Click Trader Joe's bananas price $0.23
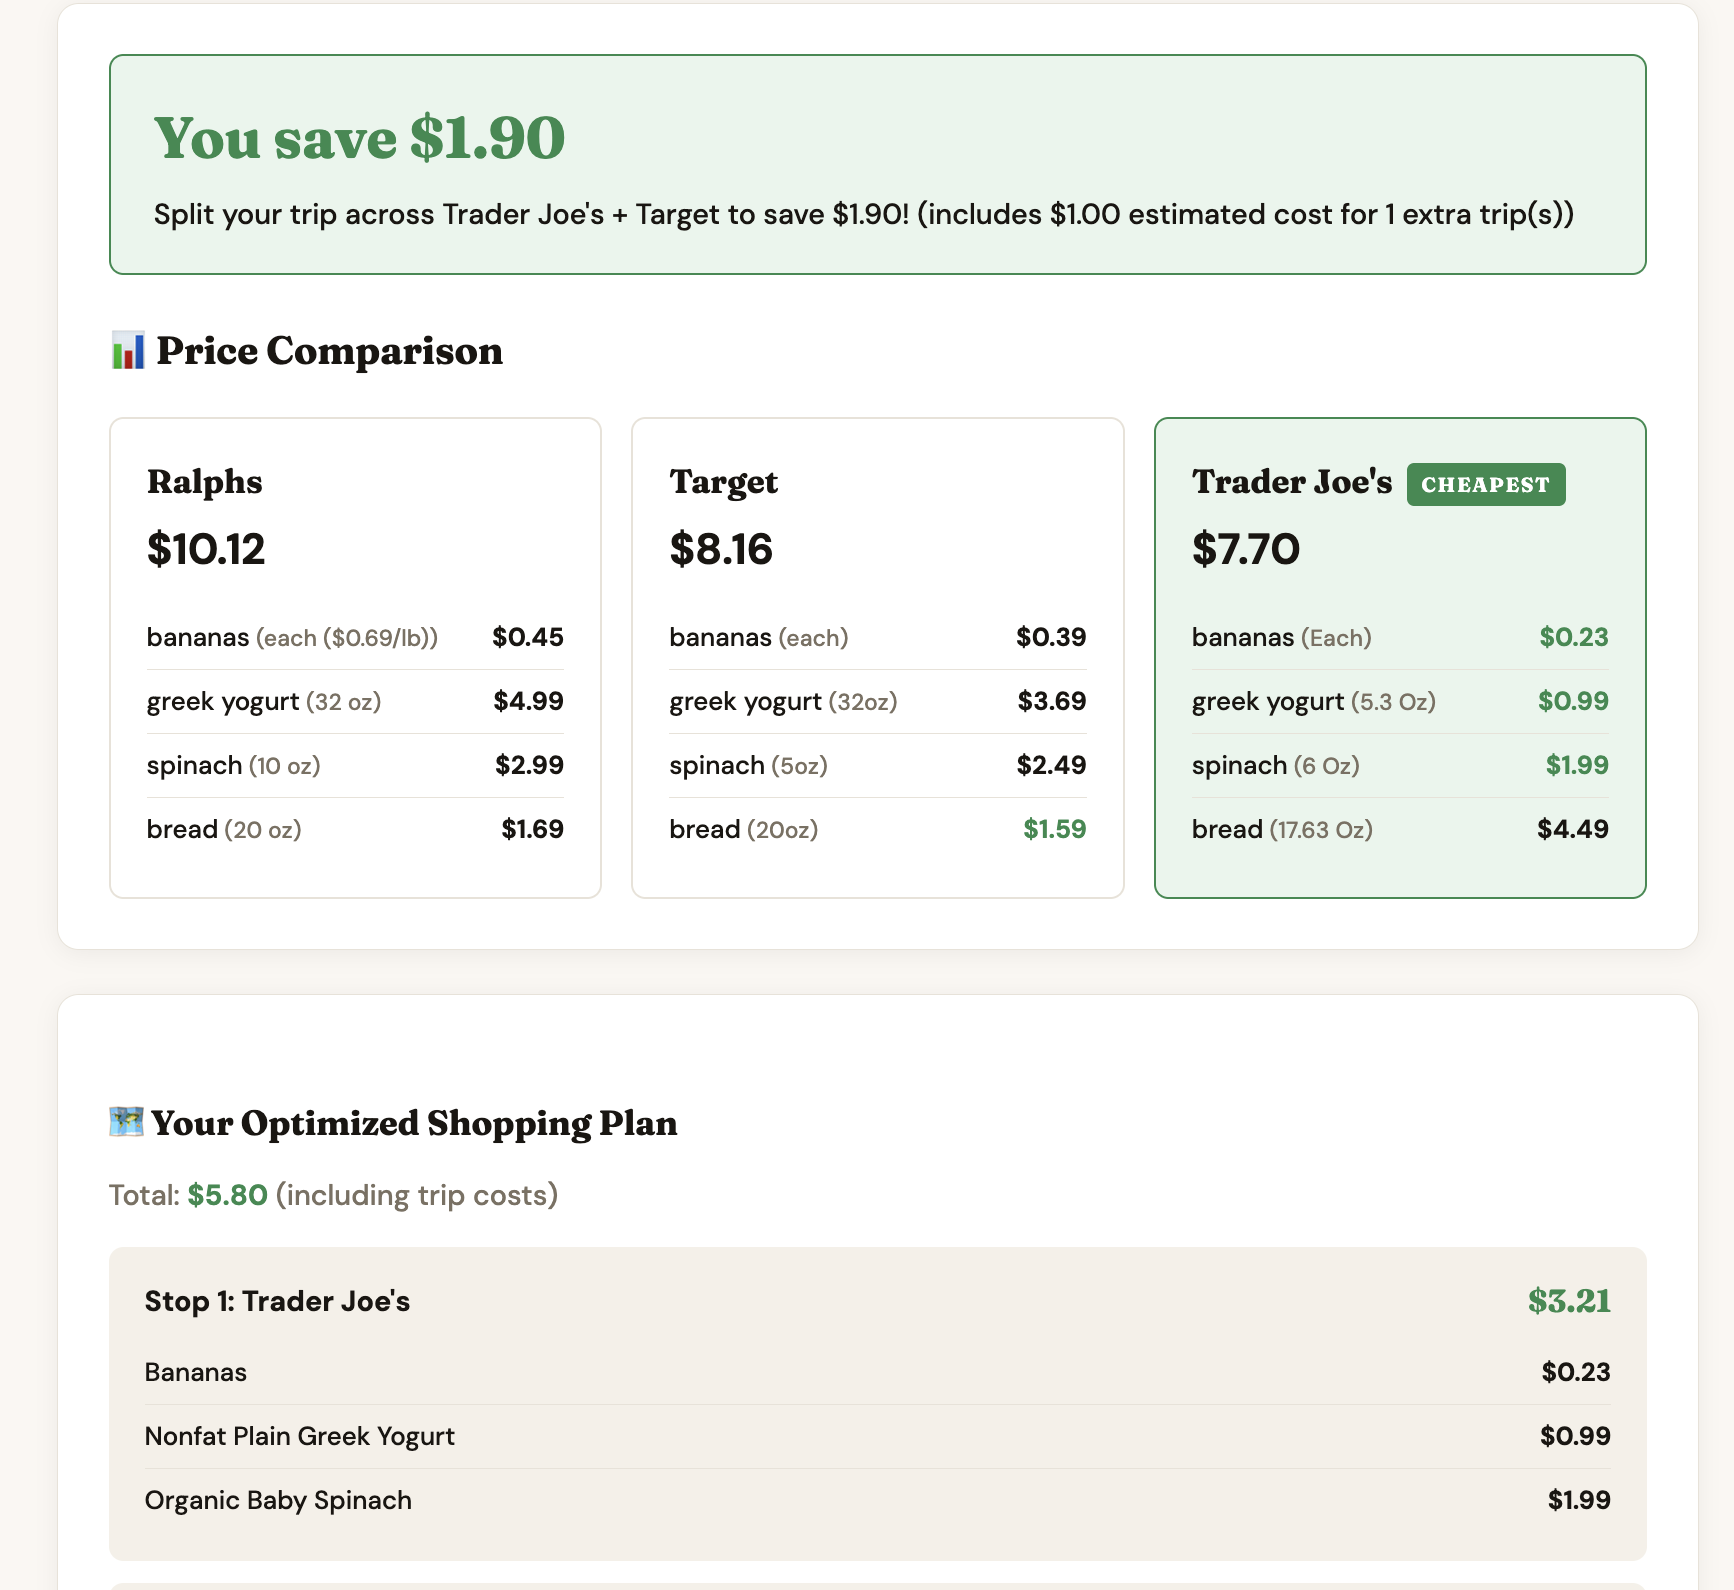 (1573, 637)
